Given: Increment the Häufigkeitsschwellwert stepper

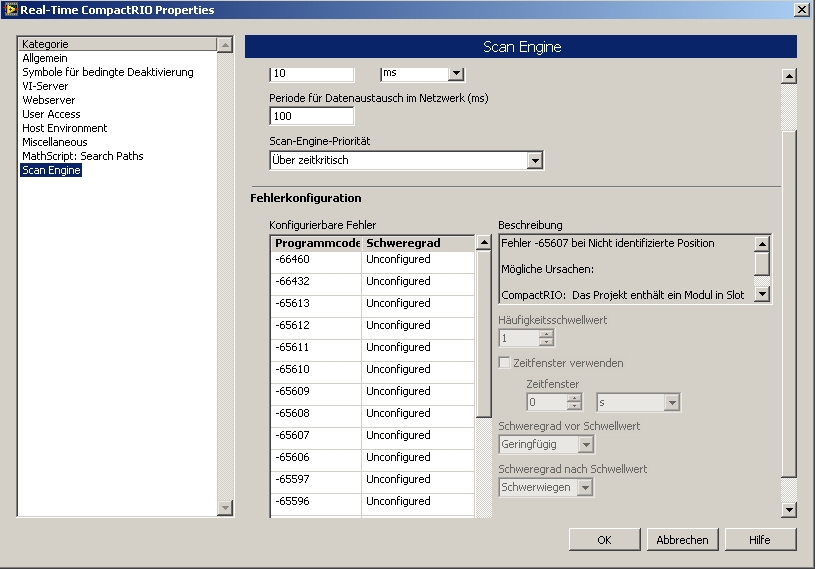Looking at the screenshot, I should (x=546, y=335).
